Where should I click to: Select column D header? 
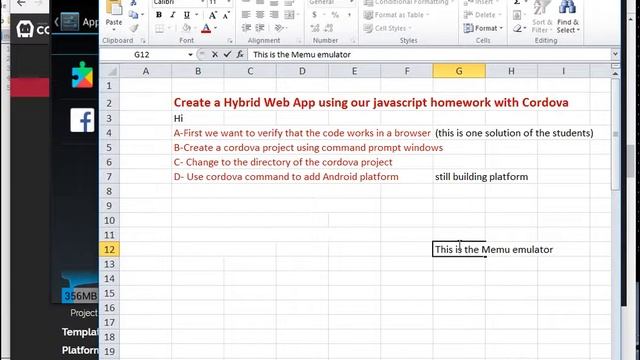pos(302,71)
